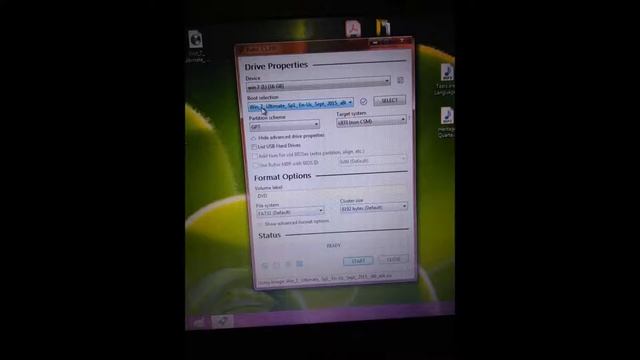Open the disc image desktop icon at top left
The width and height of the screenshot is (640, 360).
coord(196,40)
